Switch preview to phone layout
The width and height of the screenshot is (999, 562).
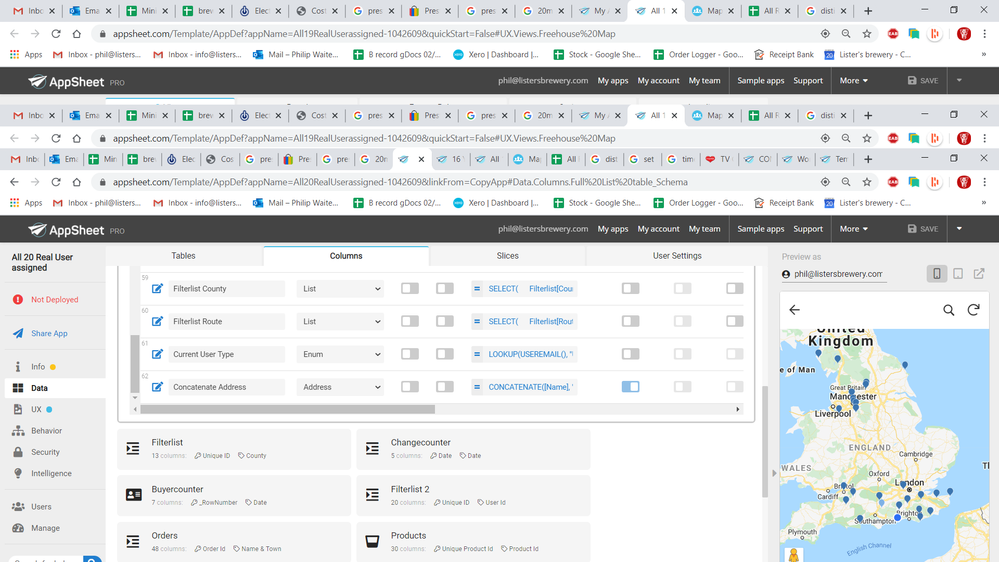tap(937, 274)
